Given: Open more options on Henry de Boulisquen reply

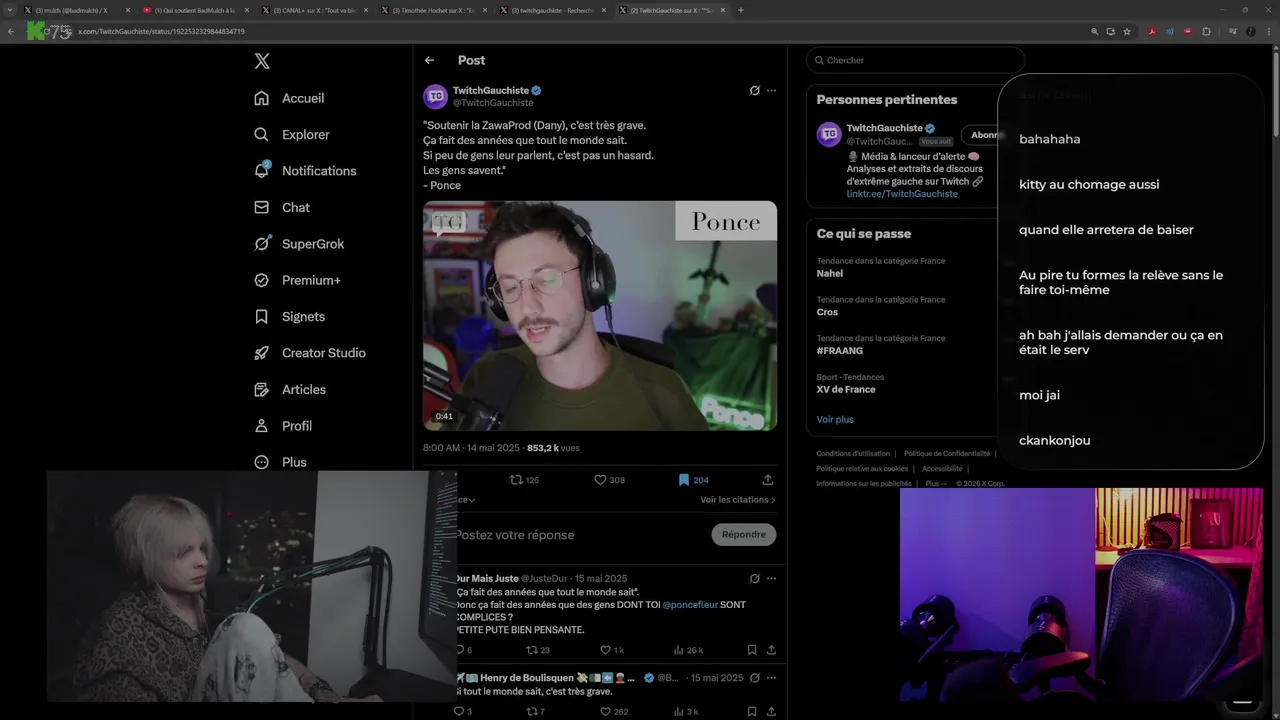Looking at the screenshot, I should coord(771,677).
